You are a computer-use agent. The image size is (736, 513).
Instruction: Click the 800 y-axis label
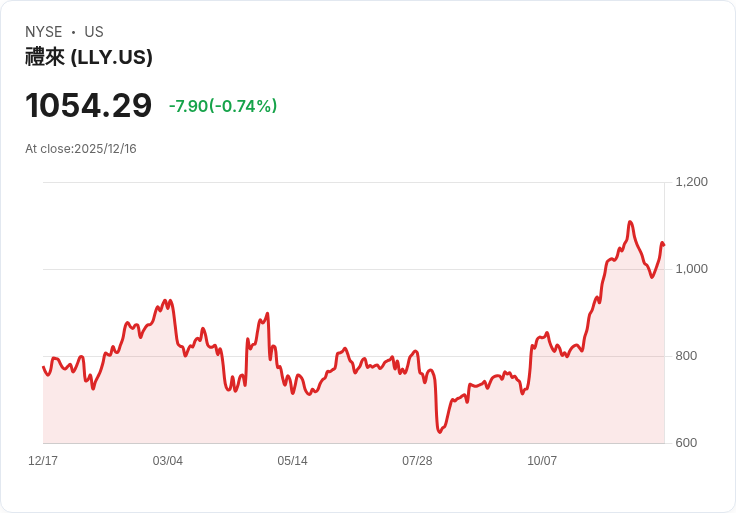point(686,356)
